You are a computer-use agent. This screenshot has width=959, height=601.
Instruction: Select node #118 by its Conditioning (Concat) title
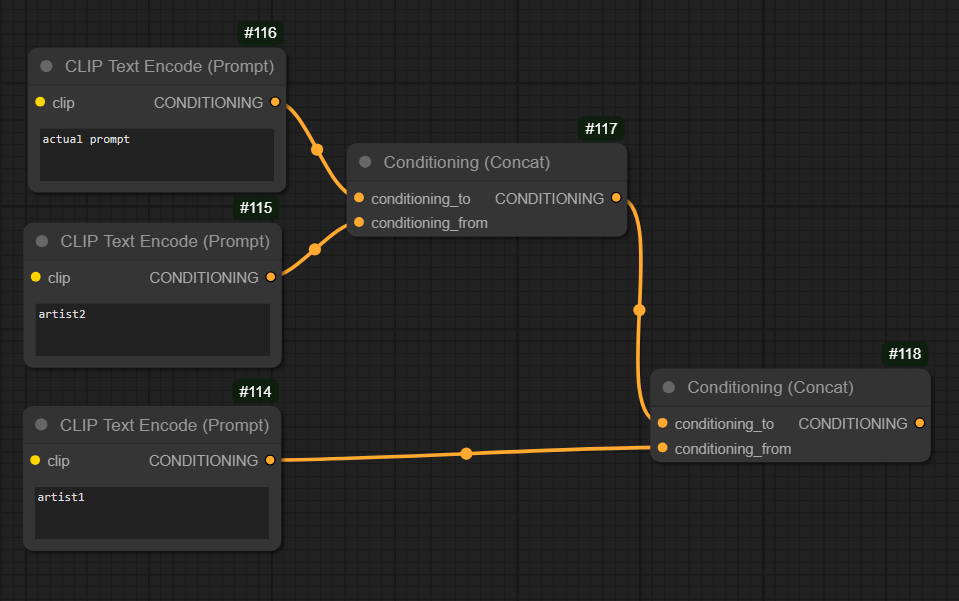click(771, 387)
